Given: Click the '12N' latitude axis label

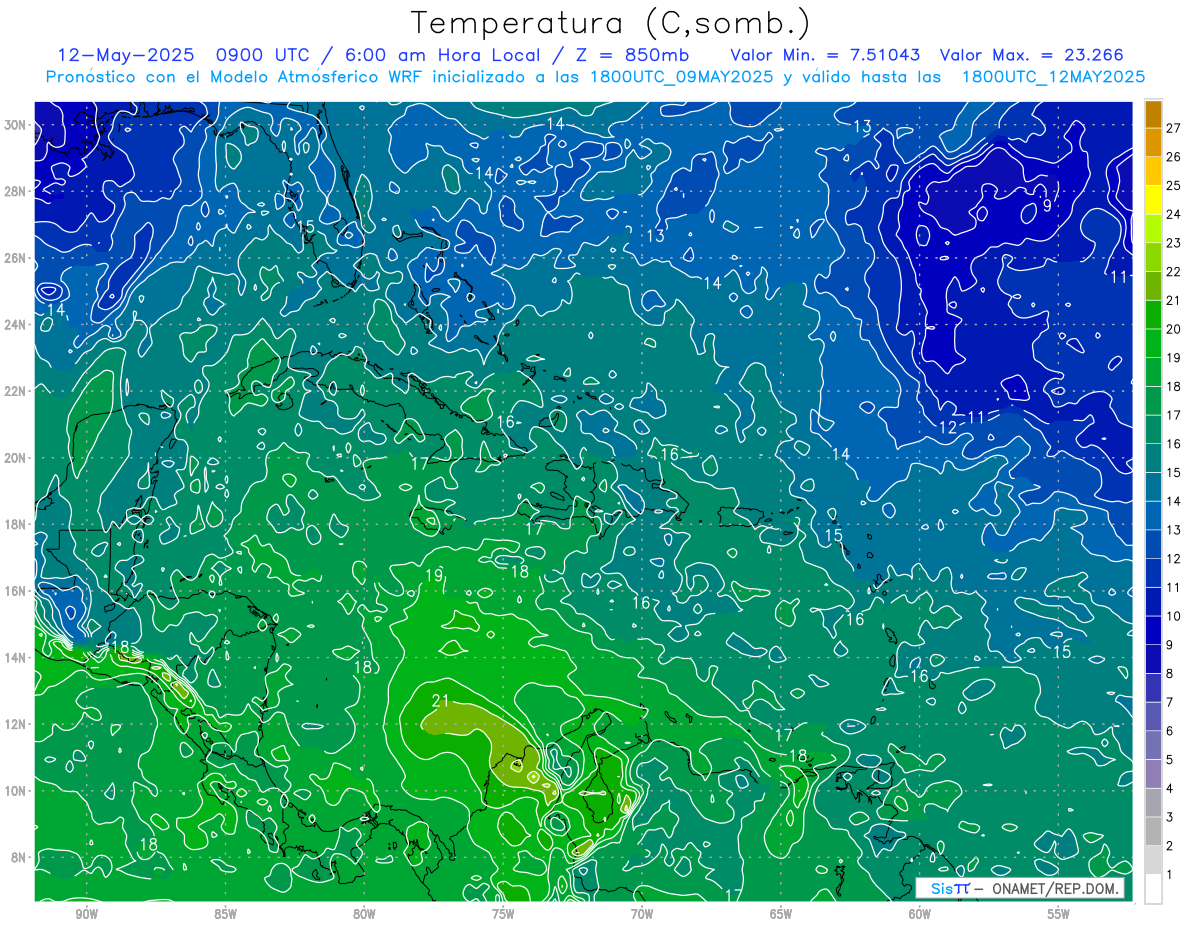Looking at the screenshot, I should coord(15,724).
